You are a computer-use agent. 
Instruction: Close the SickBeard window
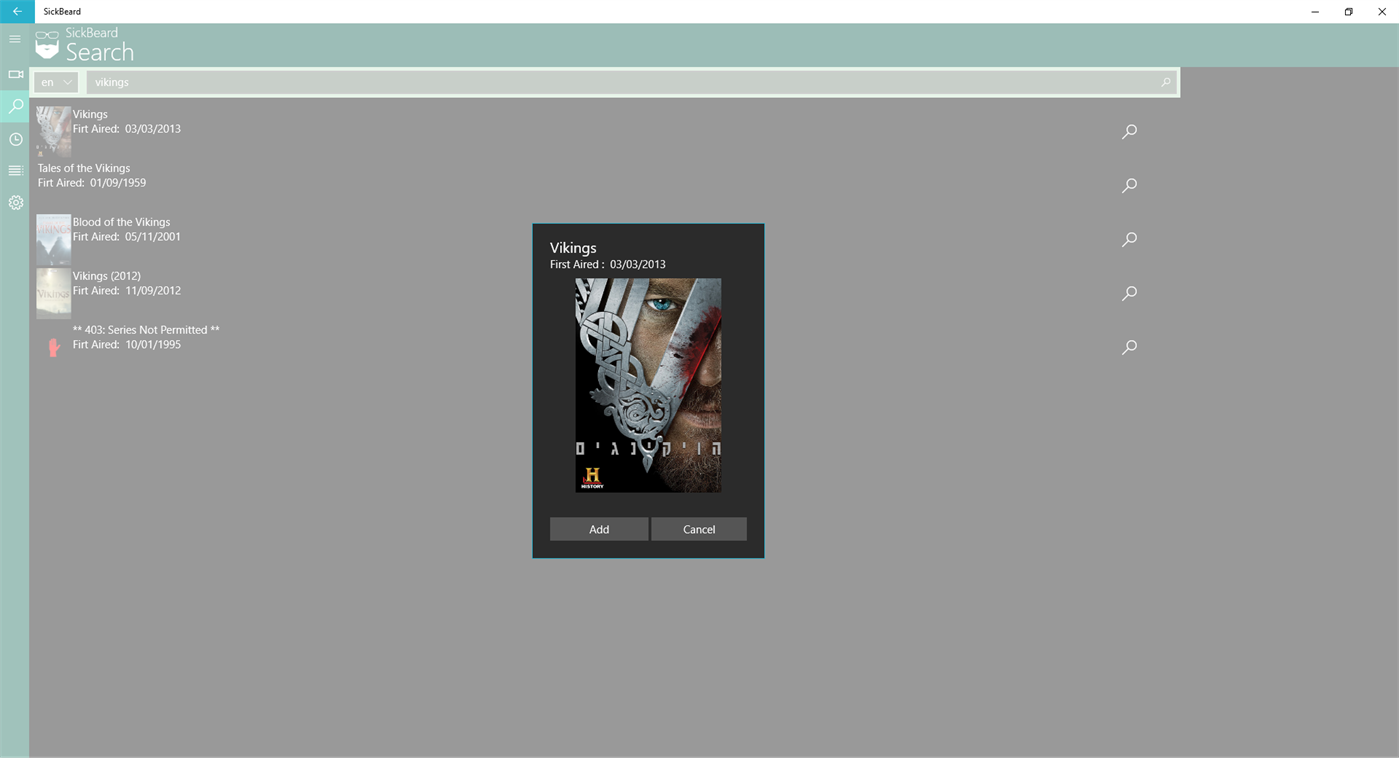[x=1382, y=11]
